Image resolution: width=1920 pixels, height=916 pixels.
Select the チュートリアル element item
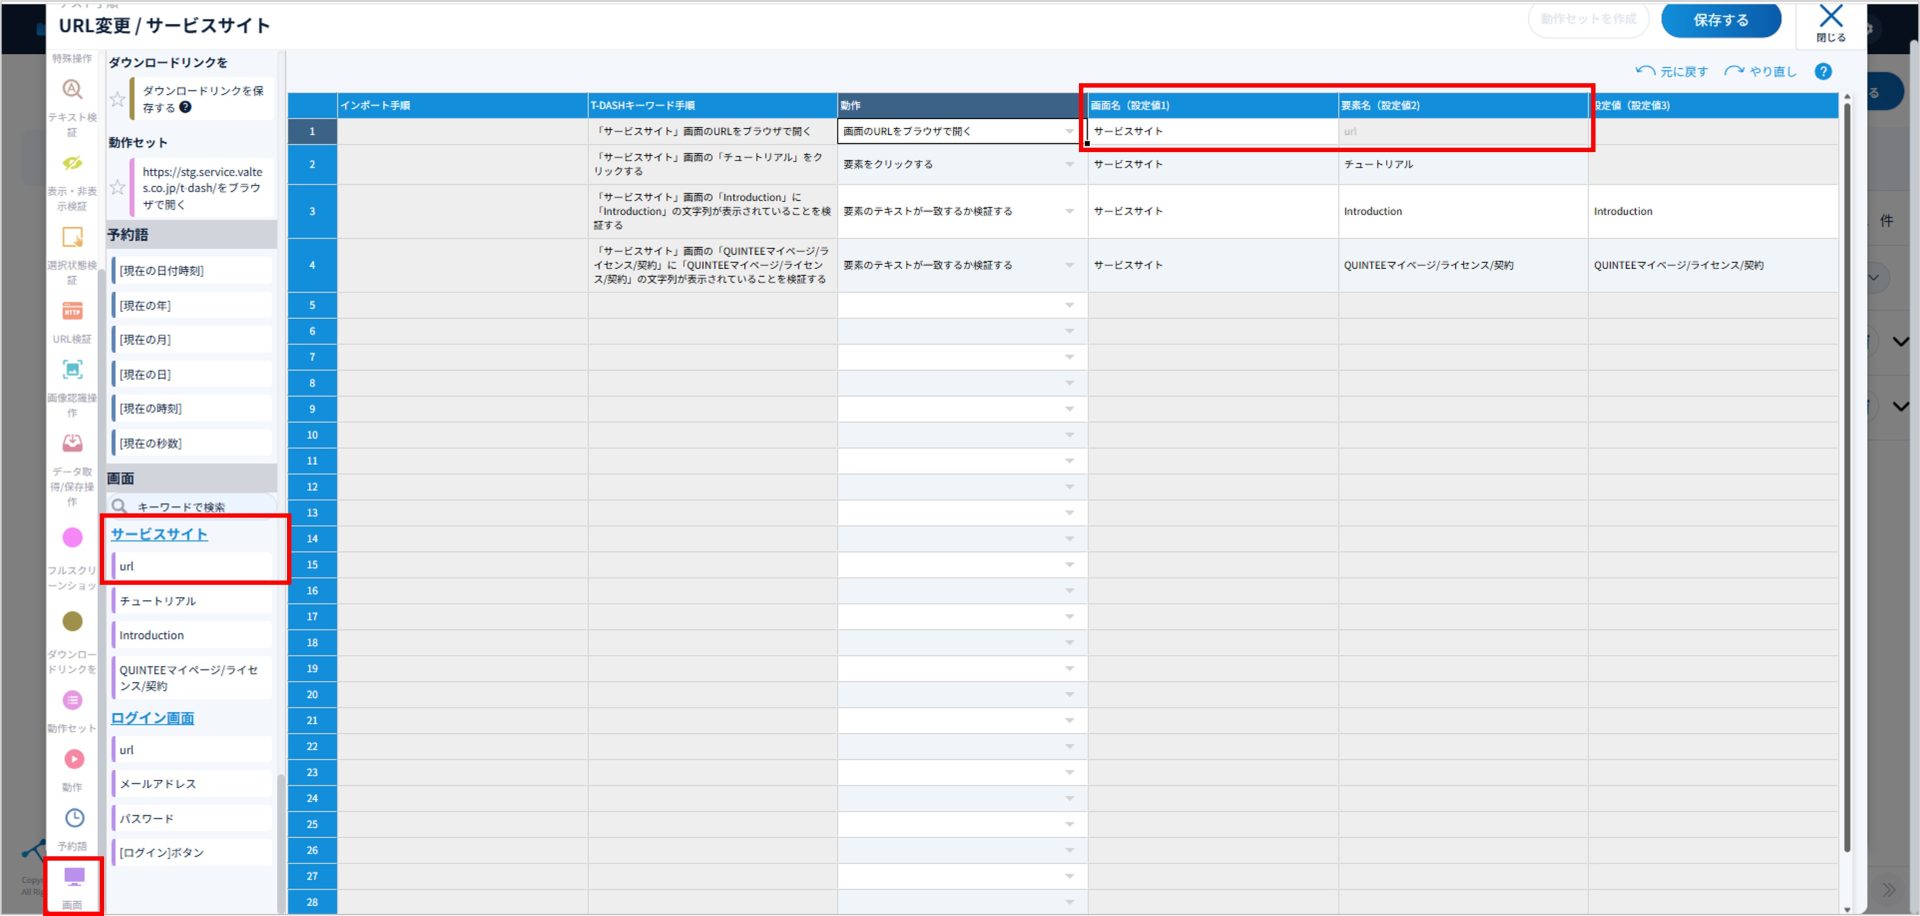pos(158,601)
